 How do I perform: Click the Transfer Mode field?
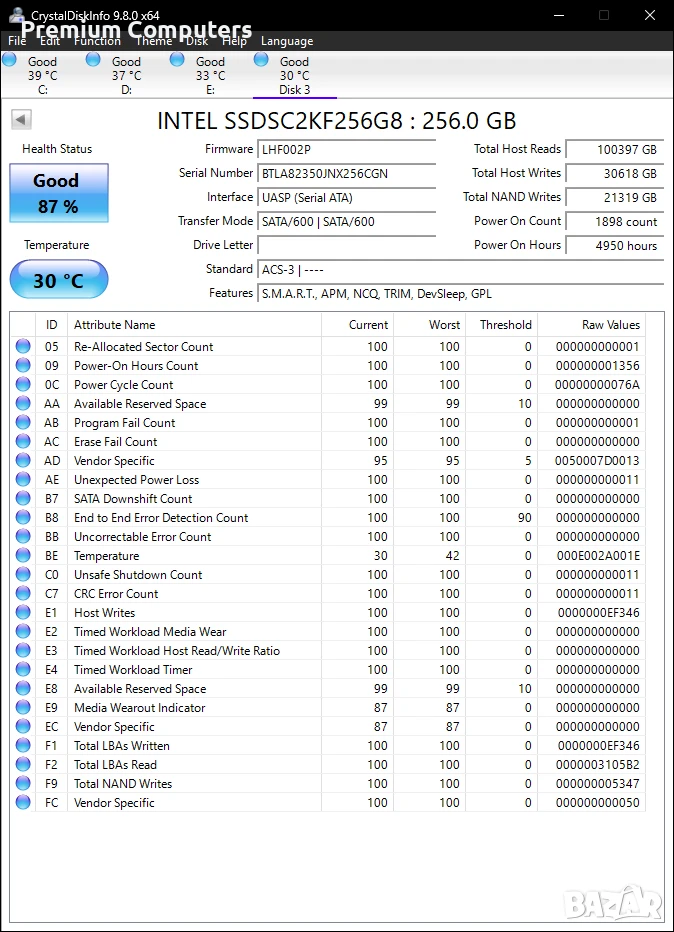(x=347, y=222)
